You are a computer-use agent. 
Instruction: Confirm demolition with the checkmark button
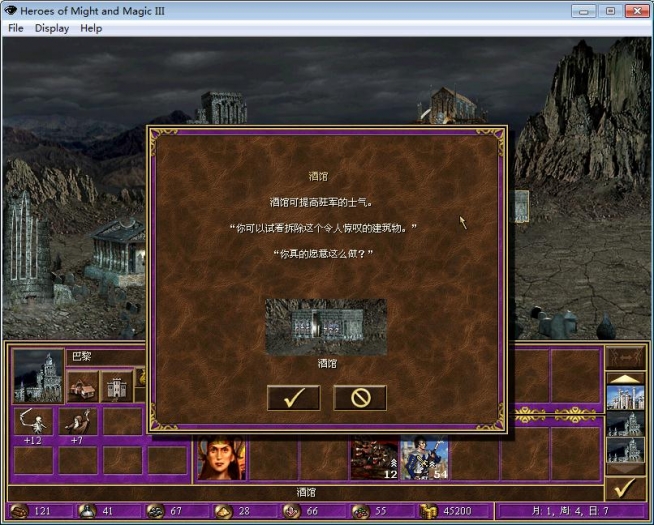pyautogui.click(x=294, y=398)
